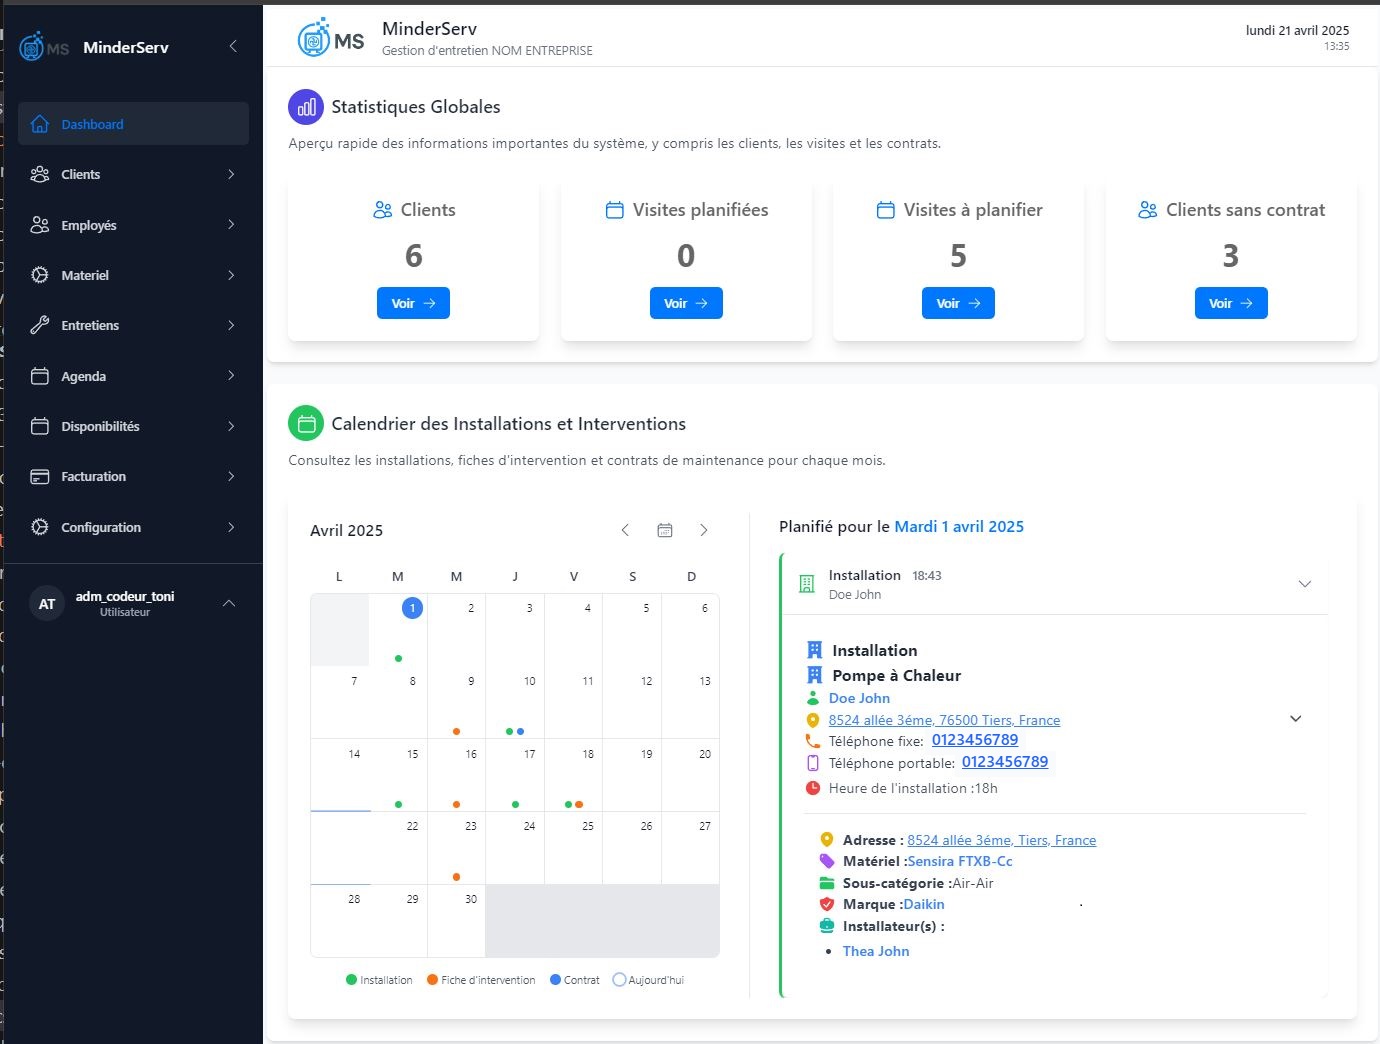Go to next month in calendar
This screenshot has height=1044, width=1380.
pos(704,530)
